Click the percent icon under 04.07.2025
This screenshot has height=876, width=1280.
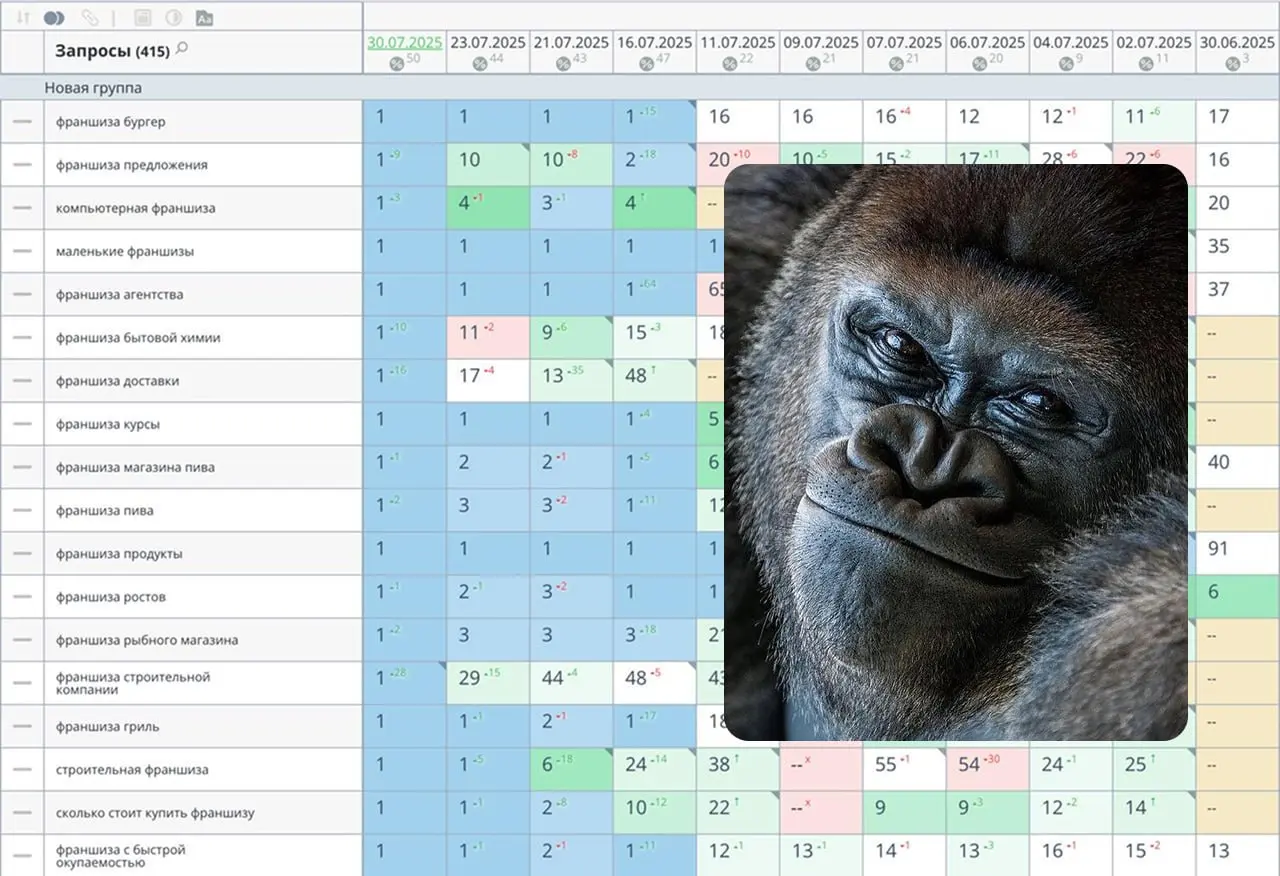1066,63
